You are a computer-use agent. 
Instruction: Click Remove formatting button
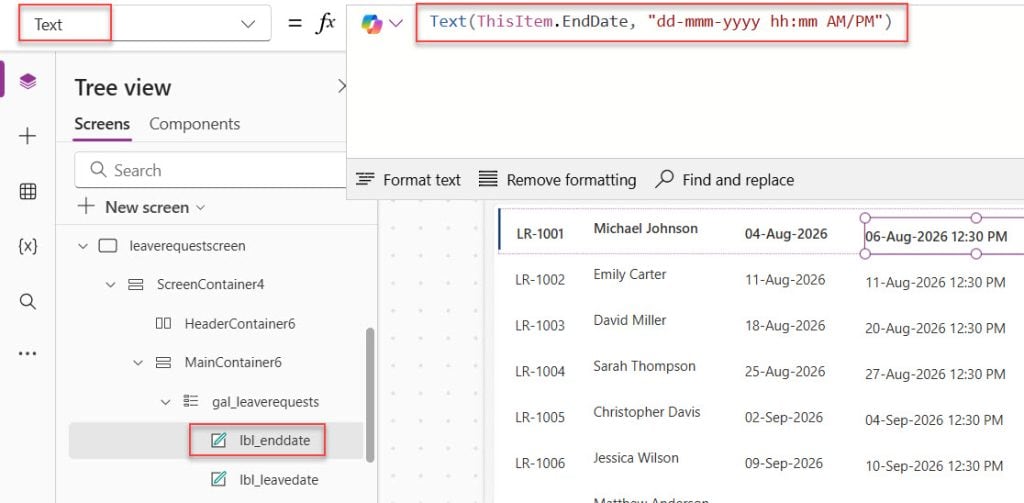[x=557, y=180]
